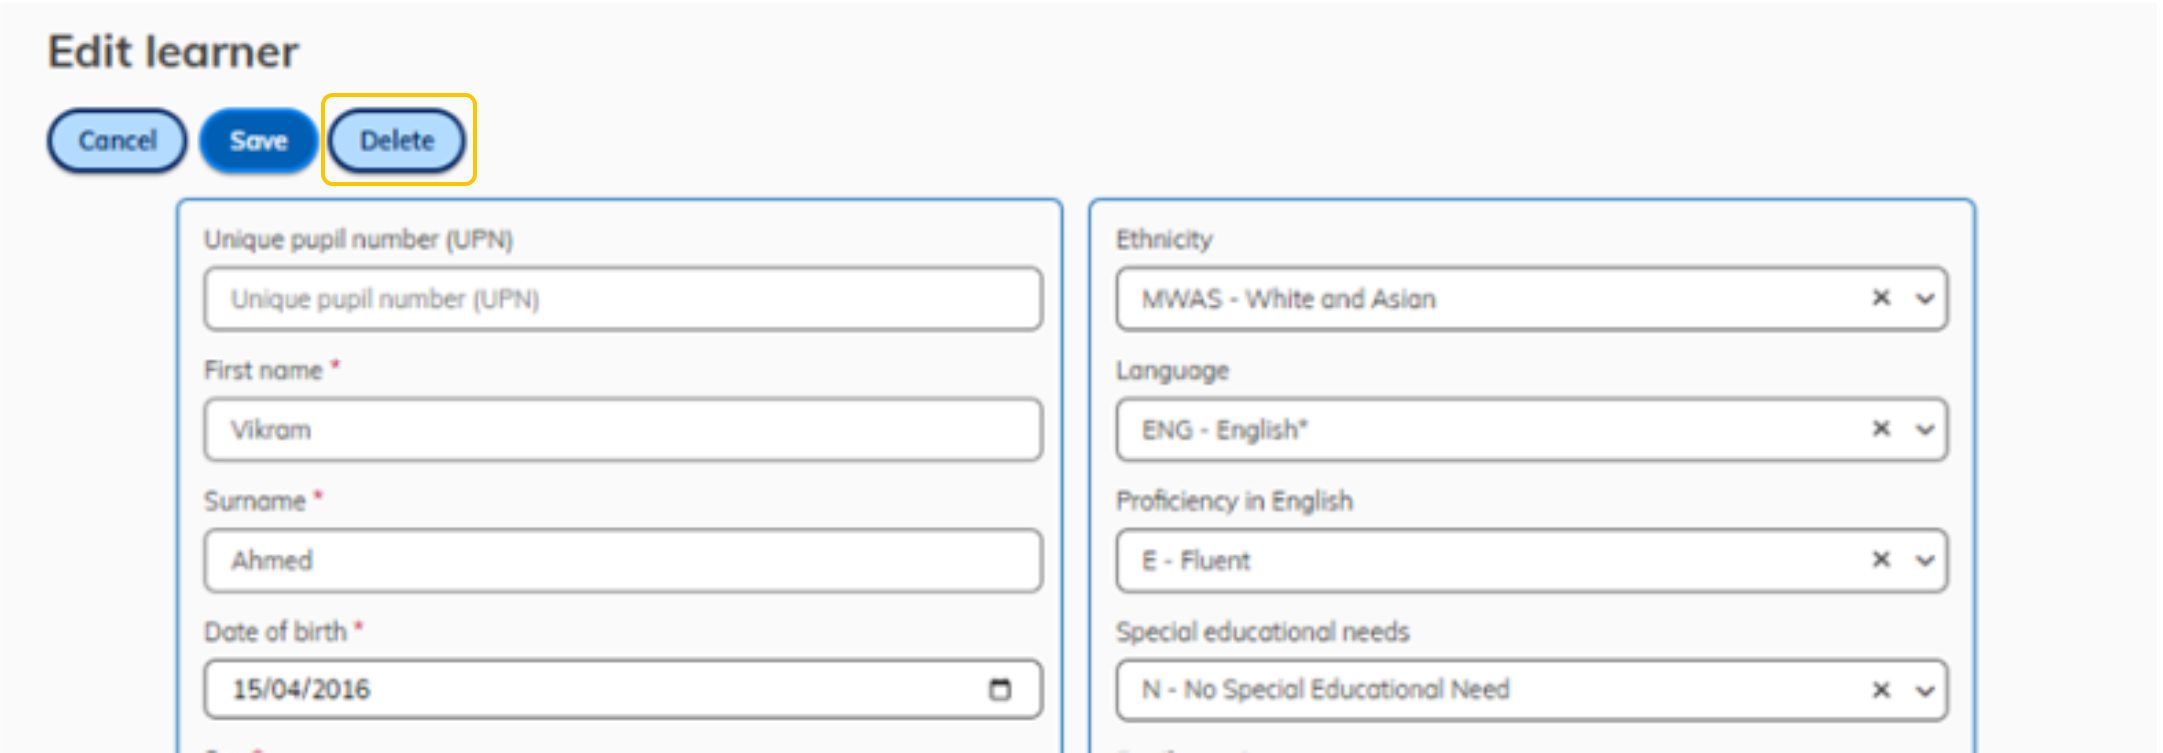The width and height of the screenshot is (2163, 753).
Task: Select the MWAS - White and Asian value
Action: coord(1289,298)
